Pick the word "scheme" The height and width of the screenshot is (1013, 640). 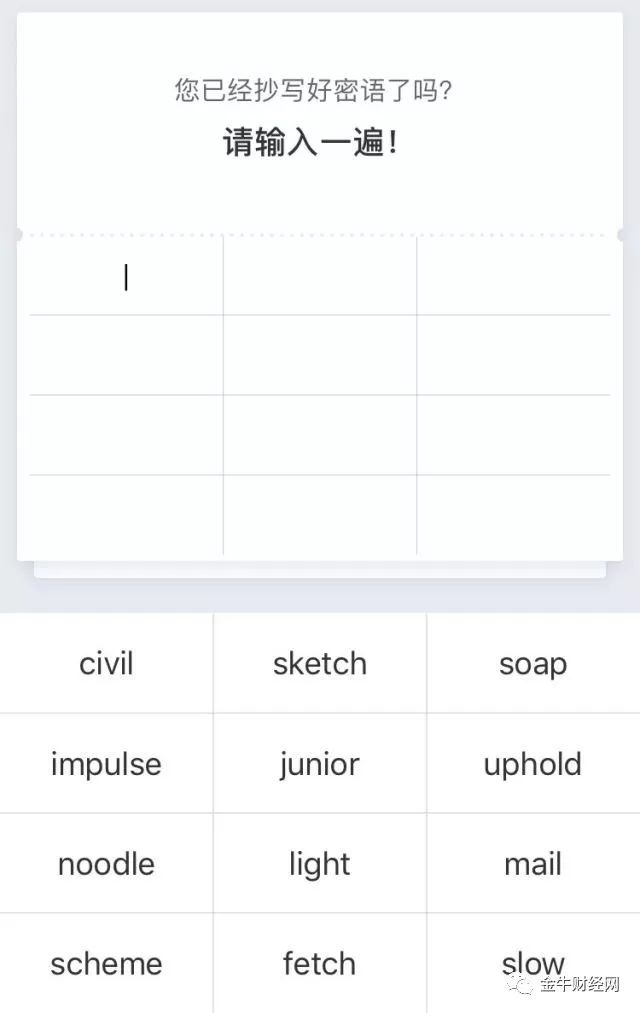pos(106,964)
